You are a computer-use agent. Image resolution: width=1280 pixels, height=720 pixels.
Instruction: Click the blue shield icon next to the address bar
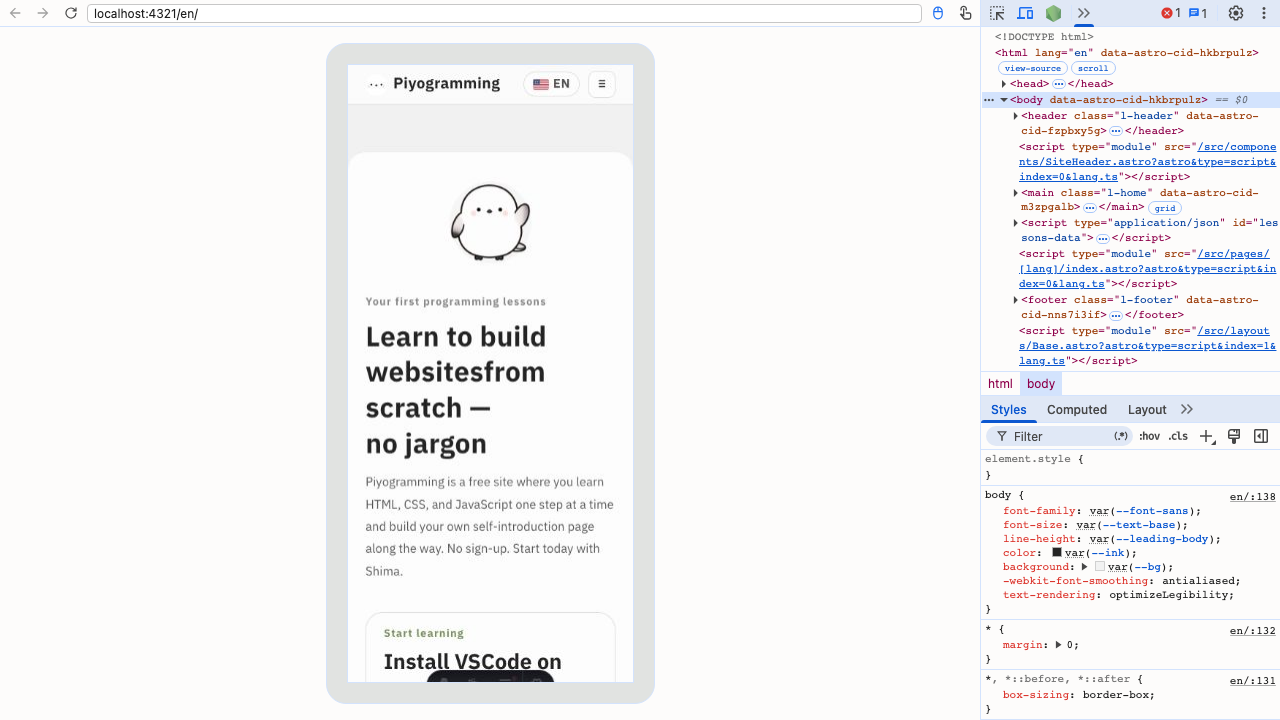coord(938,13)
